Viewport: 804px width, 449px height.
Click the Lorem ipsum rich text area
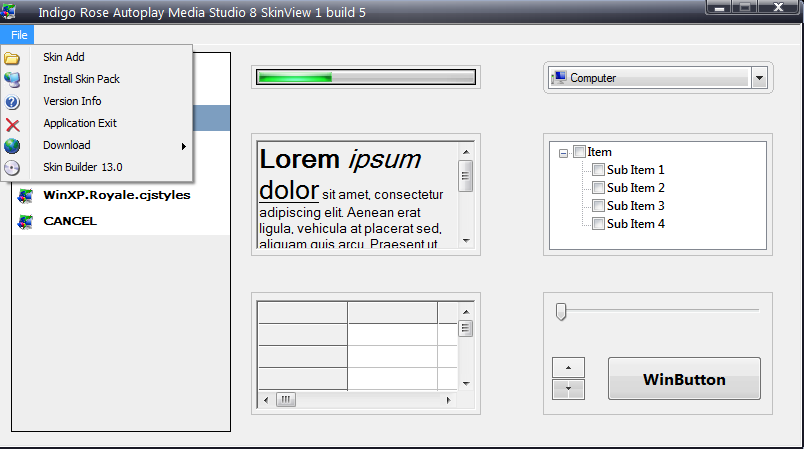click(357, 195)
